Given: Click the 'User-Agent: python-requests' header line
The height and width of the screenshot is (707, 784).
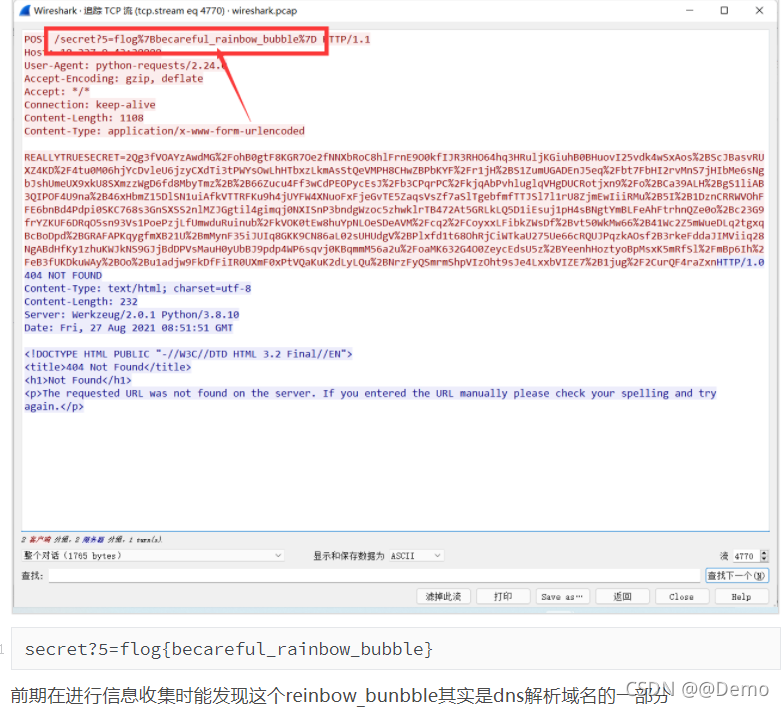Looking at the screenshot, I should (x=125, y=66).
